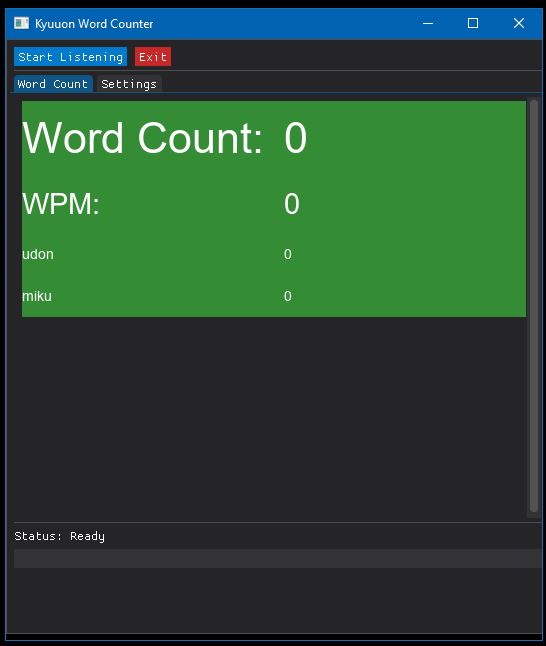The image size is (546, 646).
Task: Switch to the Word Count tab
Action: [x=53, y=84]
